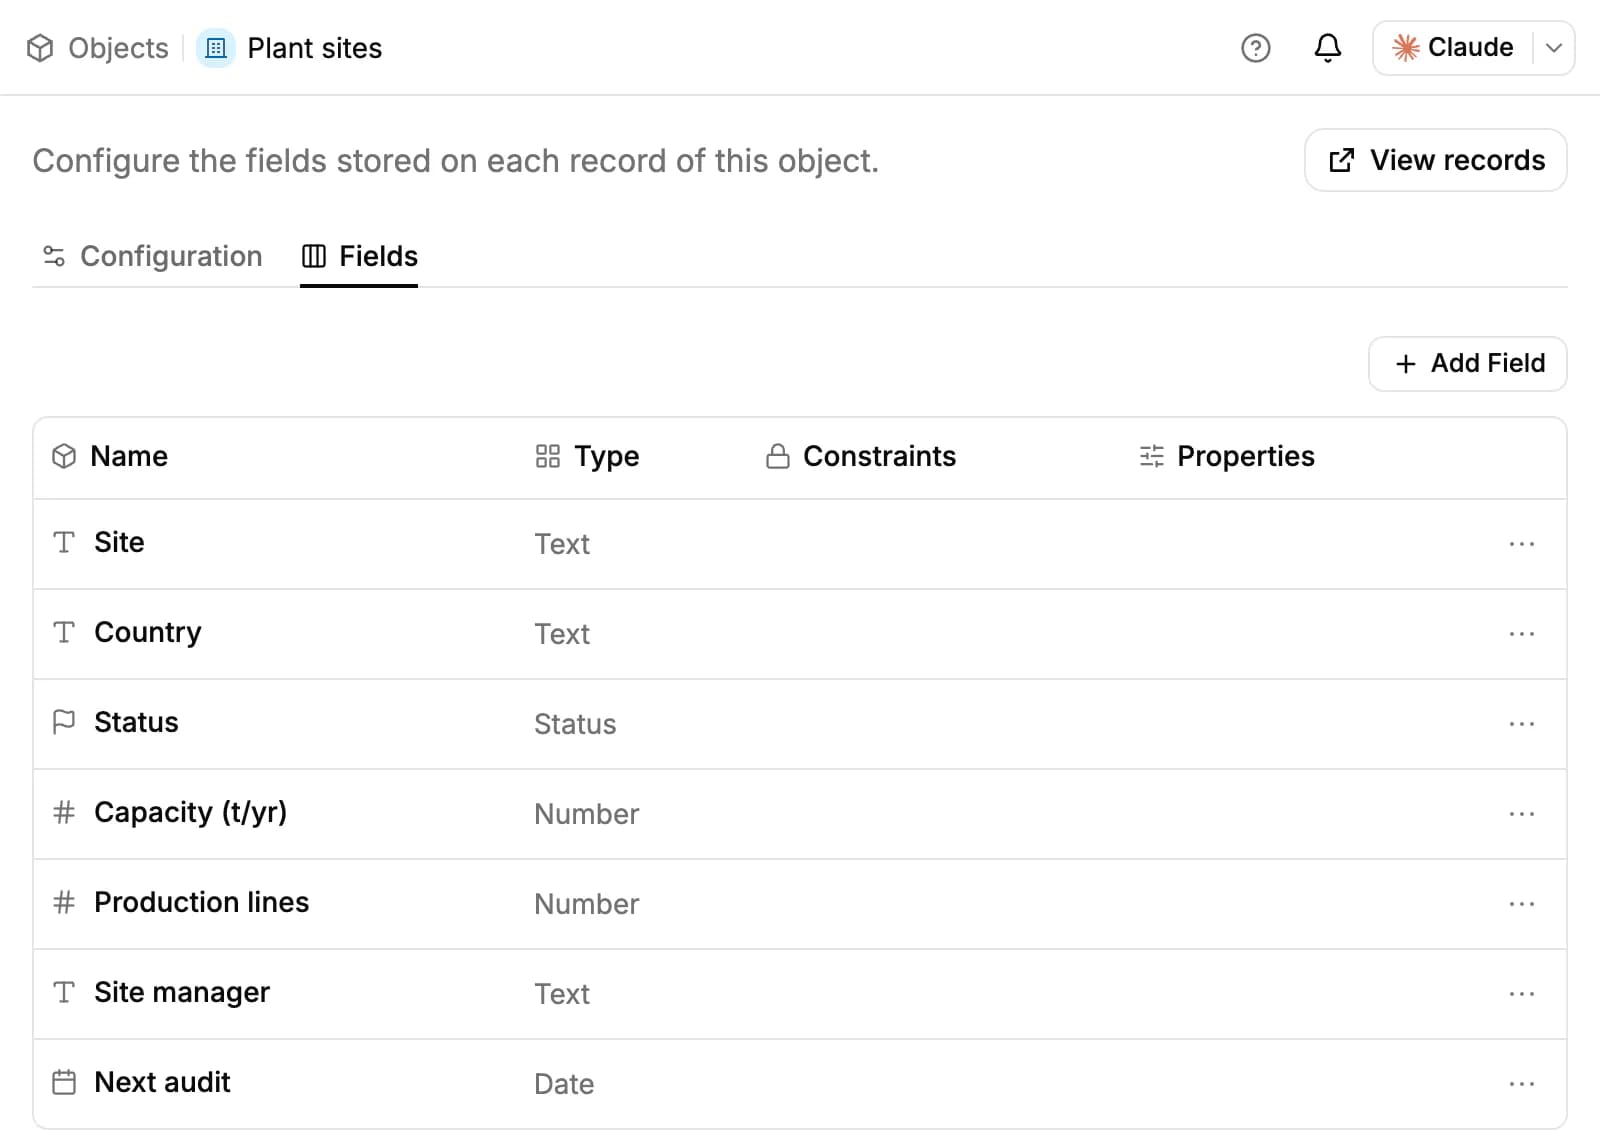The width and height of the screenshot is (1600, 1132).
Task: Click the calendar icon beside Next audit
Action: point(64,1082)
